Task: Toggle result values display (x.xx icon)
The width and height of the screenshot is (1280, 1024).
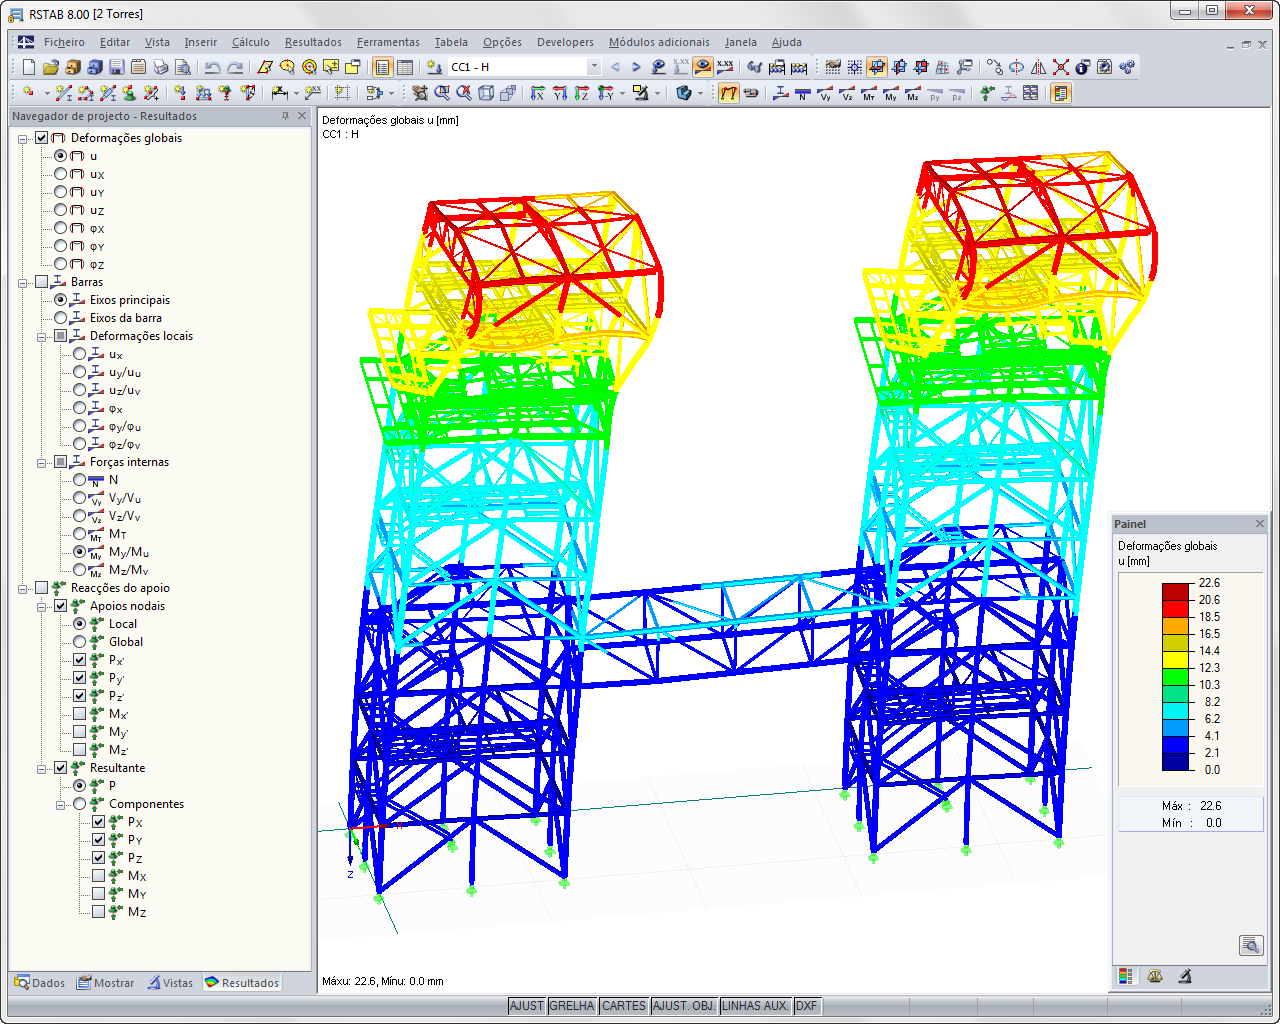Action: click(725, 67)
